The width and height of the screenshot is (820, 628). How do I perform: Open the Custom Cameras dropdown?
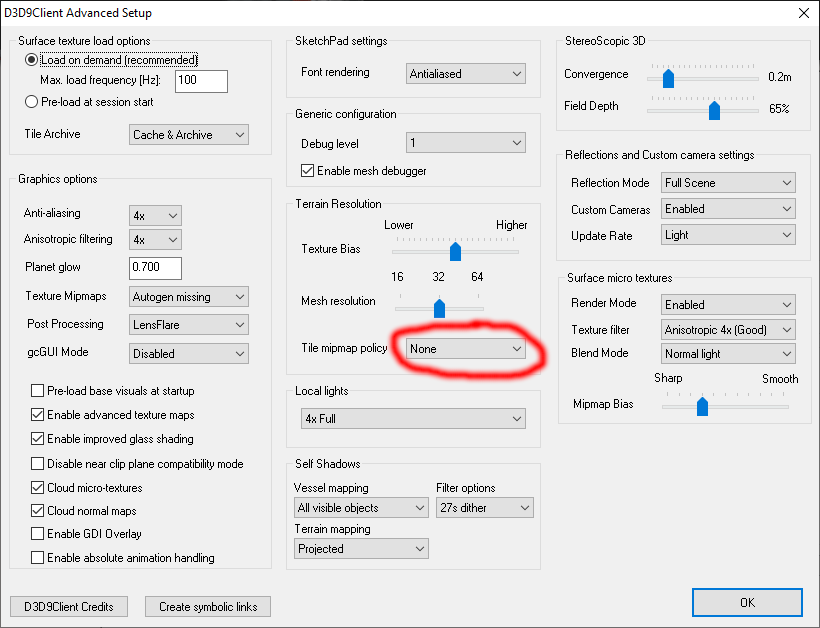pos(728,209)
